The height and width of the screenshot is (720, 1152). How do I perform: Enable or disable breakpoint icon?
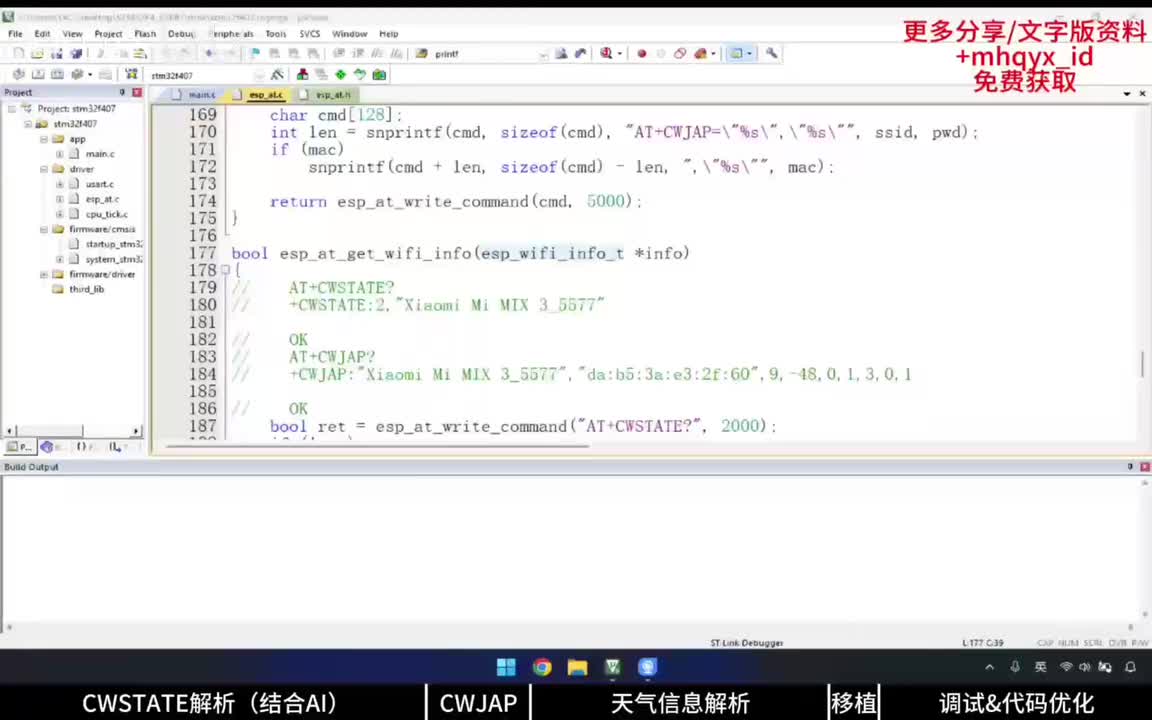pyautogui.click(x=660, y=54)
